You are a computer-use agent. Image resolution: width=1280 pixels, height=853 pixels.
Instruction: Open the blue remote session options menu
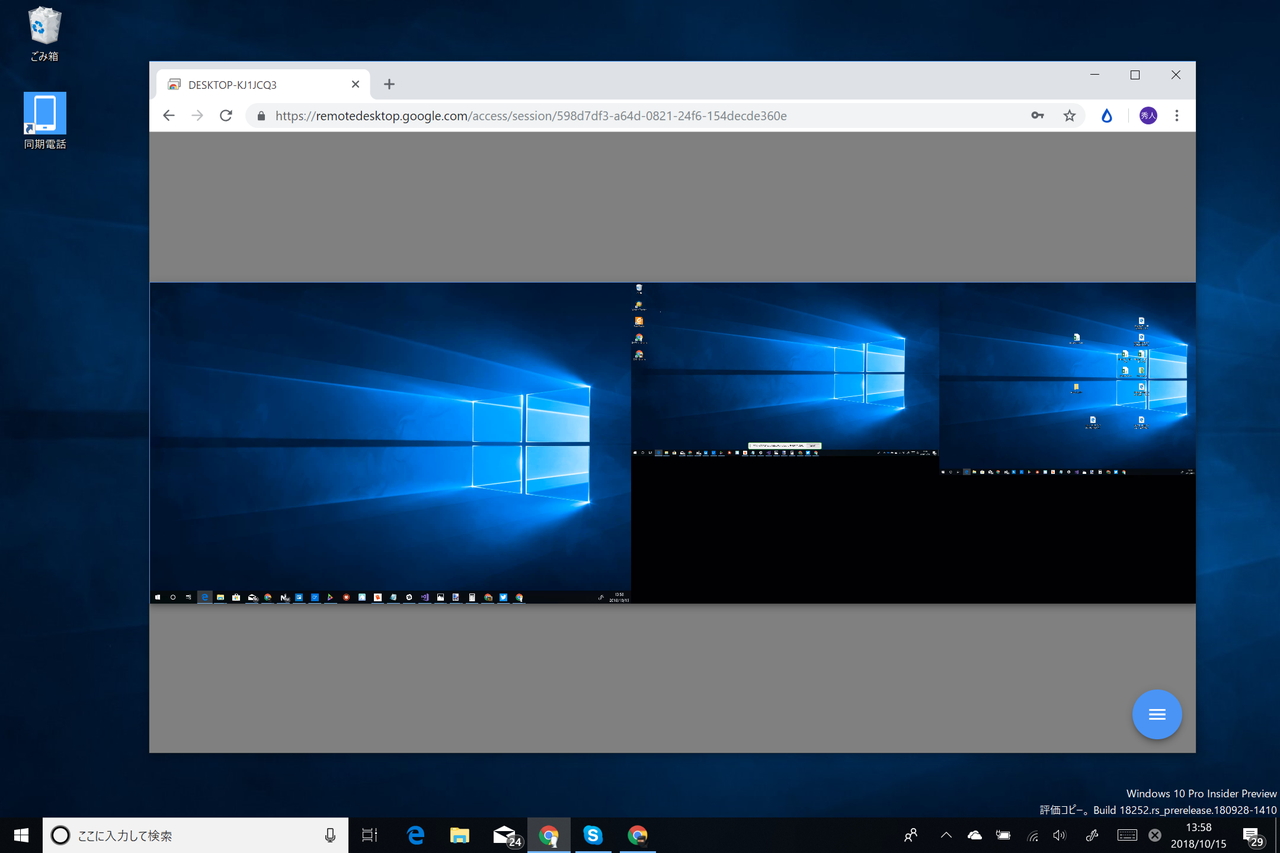point(1156,714)
